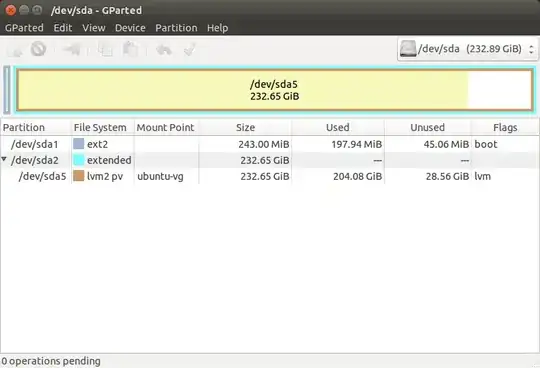Click the lvm2 pv file system label

[105, 176]
